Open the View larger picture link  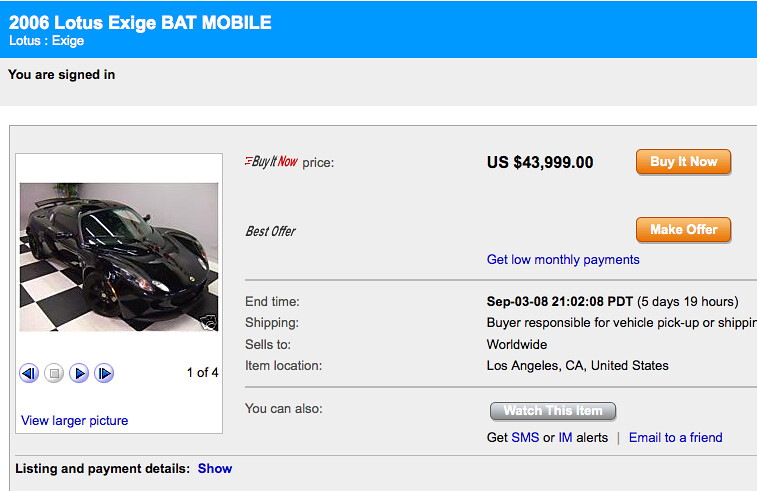74,421
